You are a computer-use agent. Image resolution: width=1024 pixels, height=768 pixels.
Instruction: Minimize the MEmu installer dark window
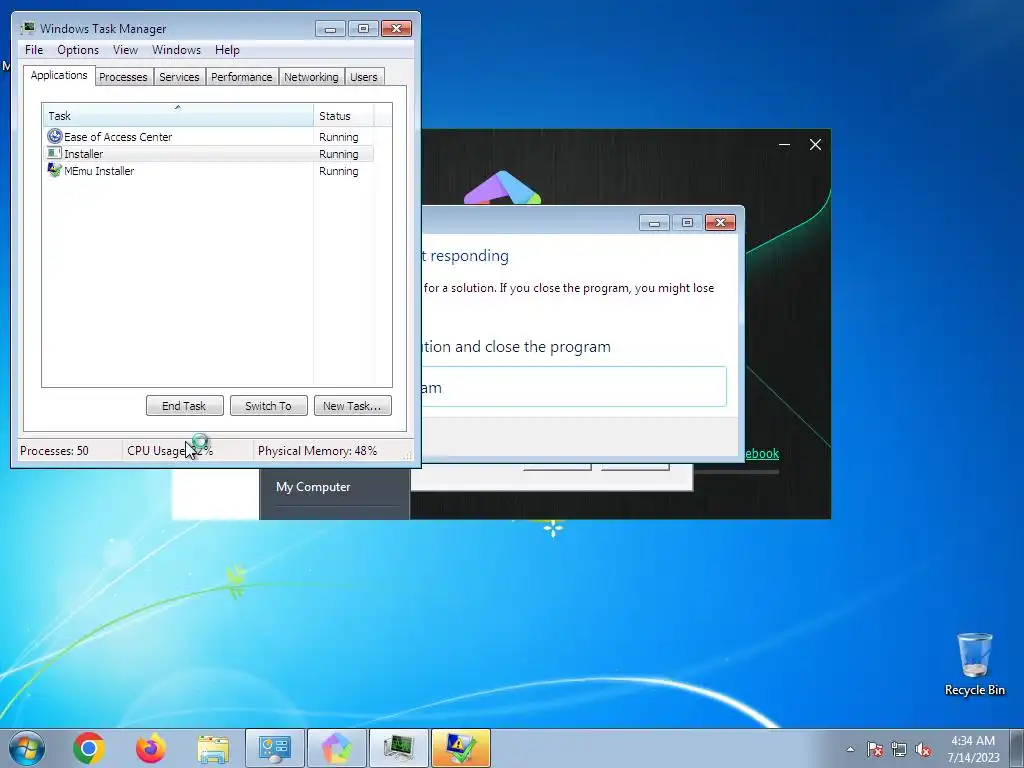(x=784, y=144)
